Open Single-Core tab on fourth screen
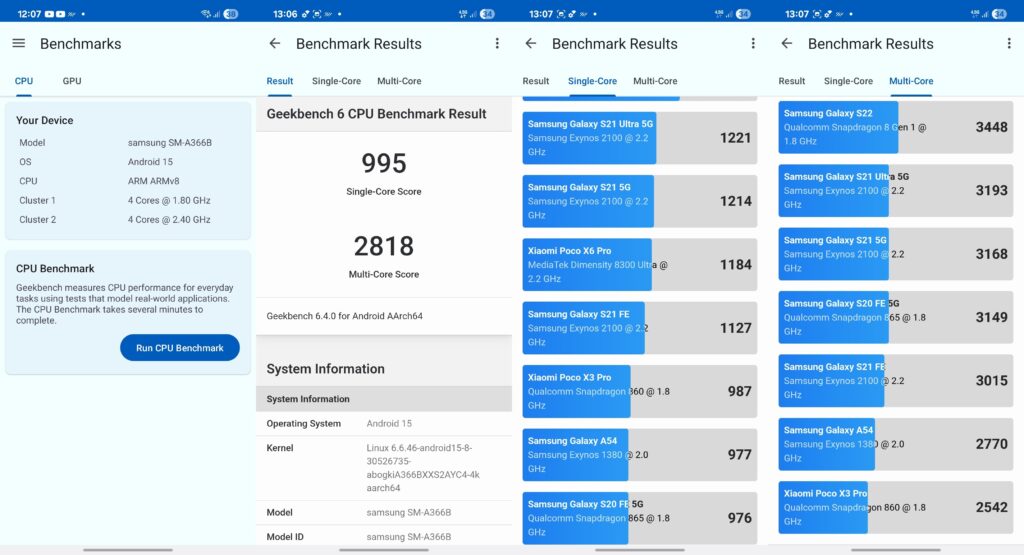Screen dimensions: 1024x555 (x=848, y=81)
